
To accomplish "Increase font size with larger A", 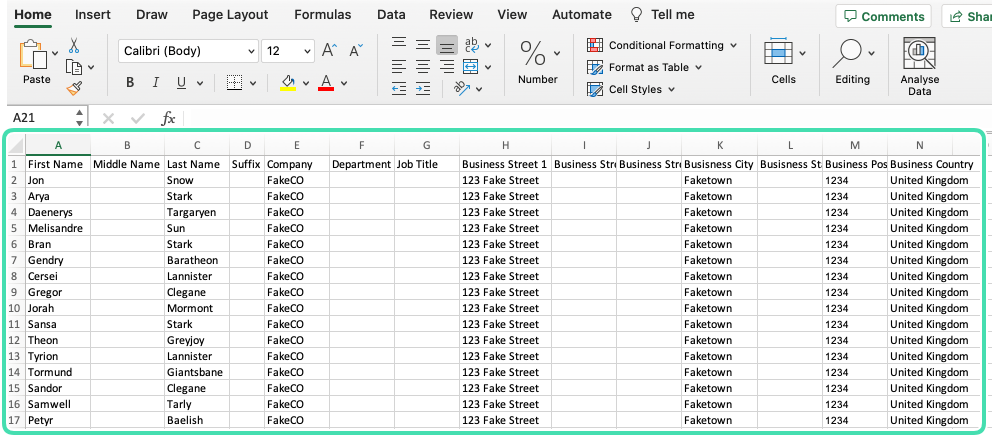I will click(x=330, y=51).
